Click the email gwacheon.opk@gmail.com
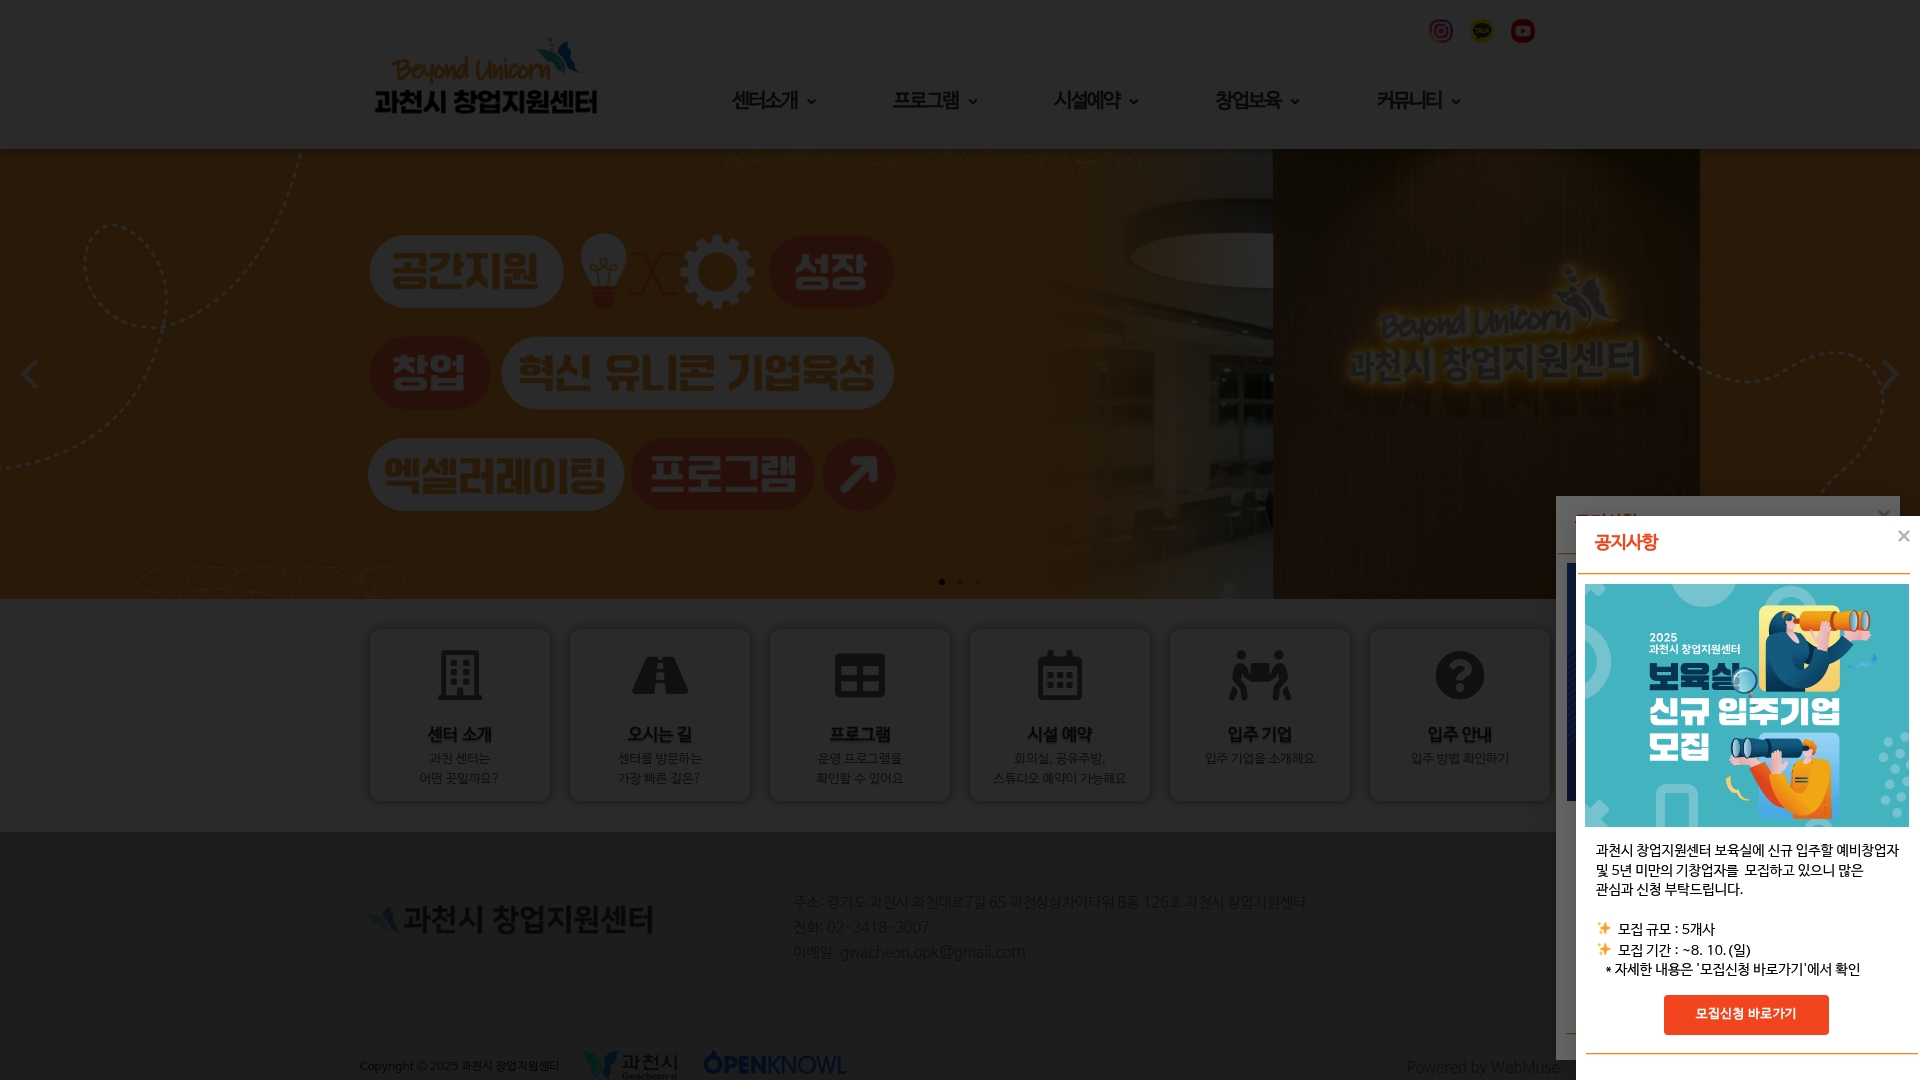The height and width of the screenshot is (1080, 1920). point(933,952)
